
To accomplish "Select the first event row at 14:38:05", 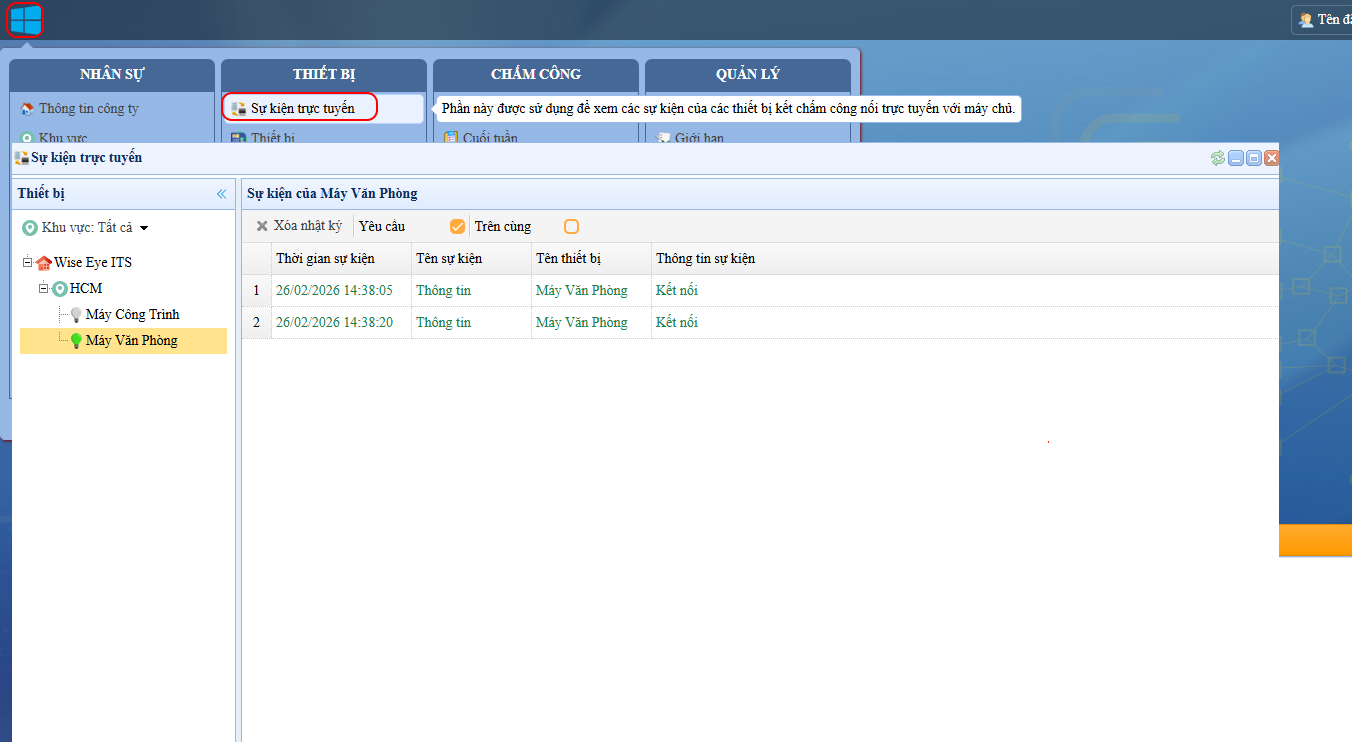I will coord(334,291).
